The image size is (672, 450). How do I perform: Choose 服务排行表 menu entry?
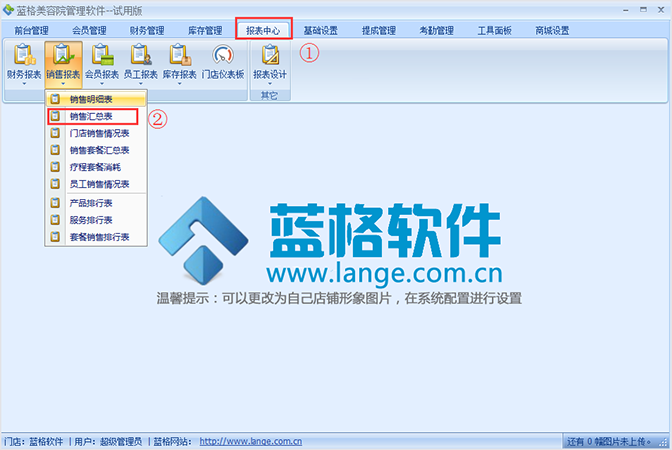click(x=96, y=220)
